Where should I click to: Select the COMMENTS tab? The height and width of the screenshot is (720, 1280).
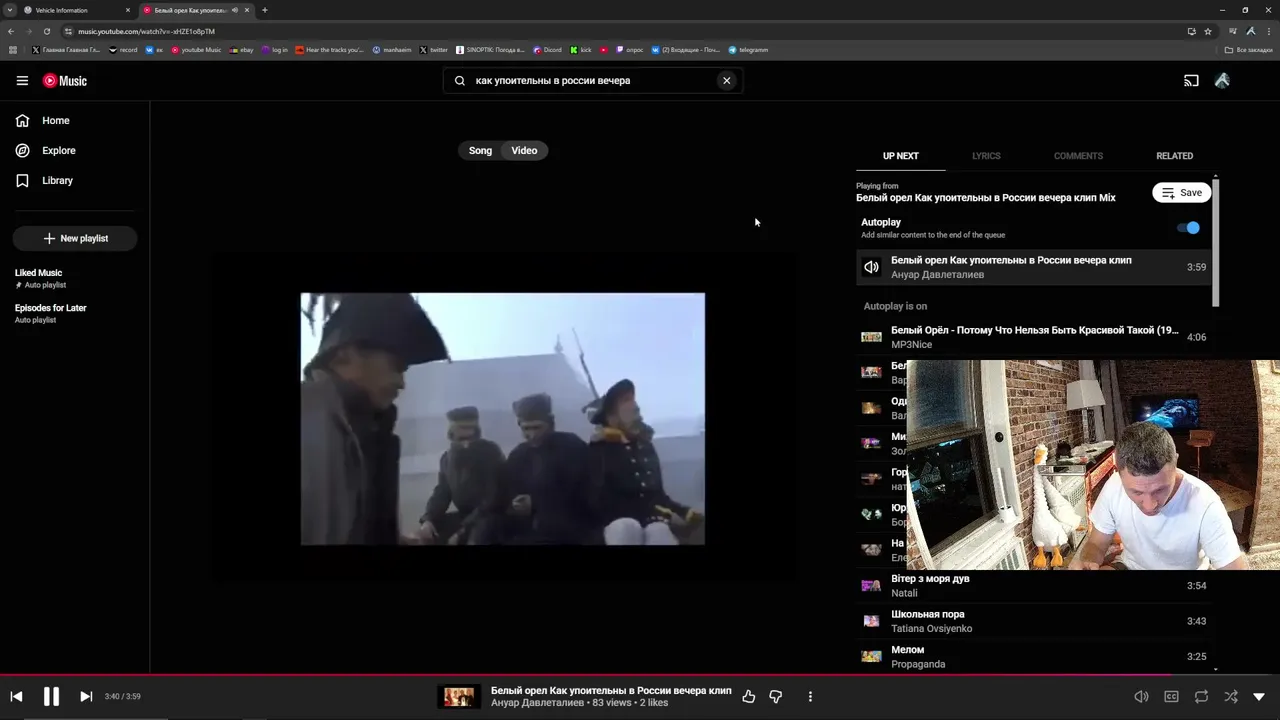[1078, 156]
